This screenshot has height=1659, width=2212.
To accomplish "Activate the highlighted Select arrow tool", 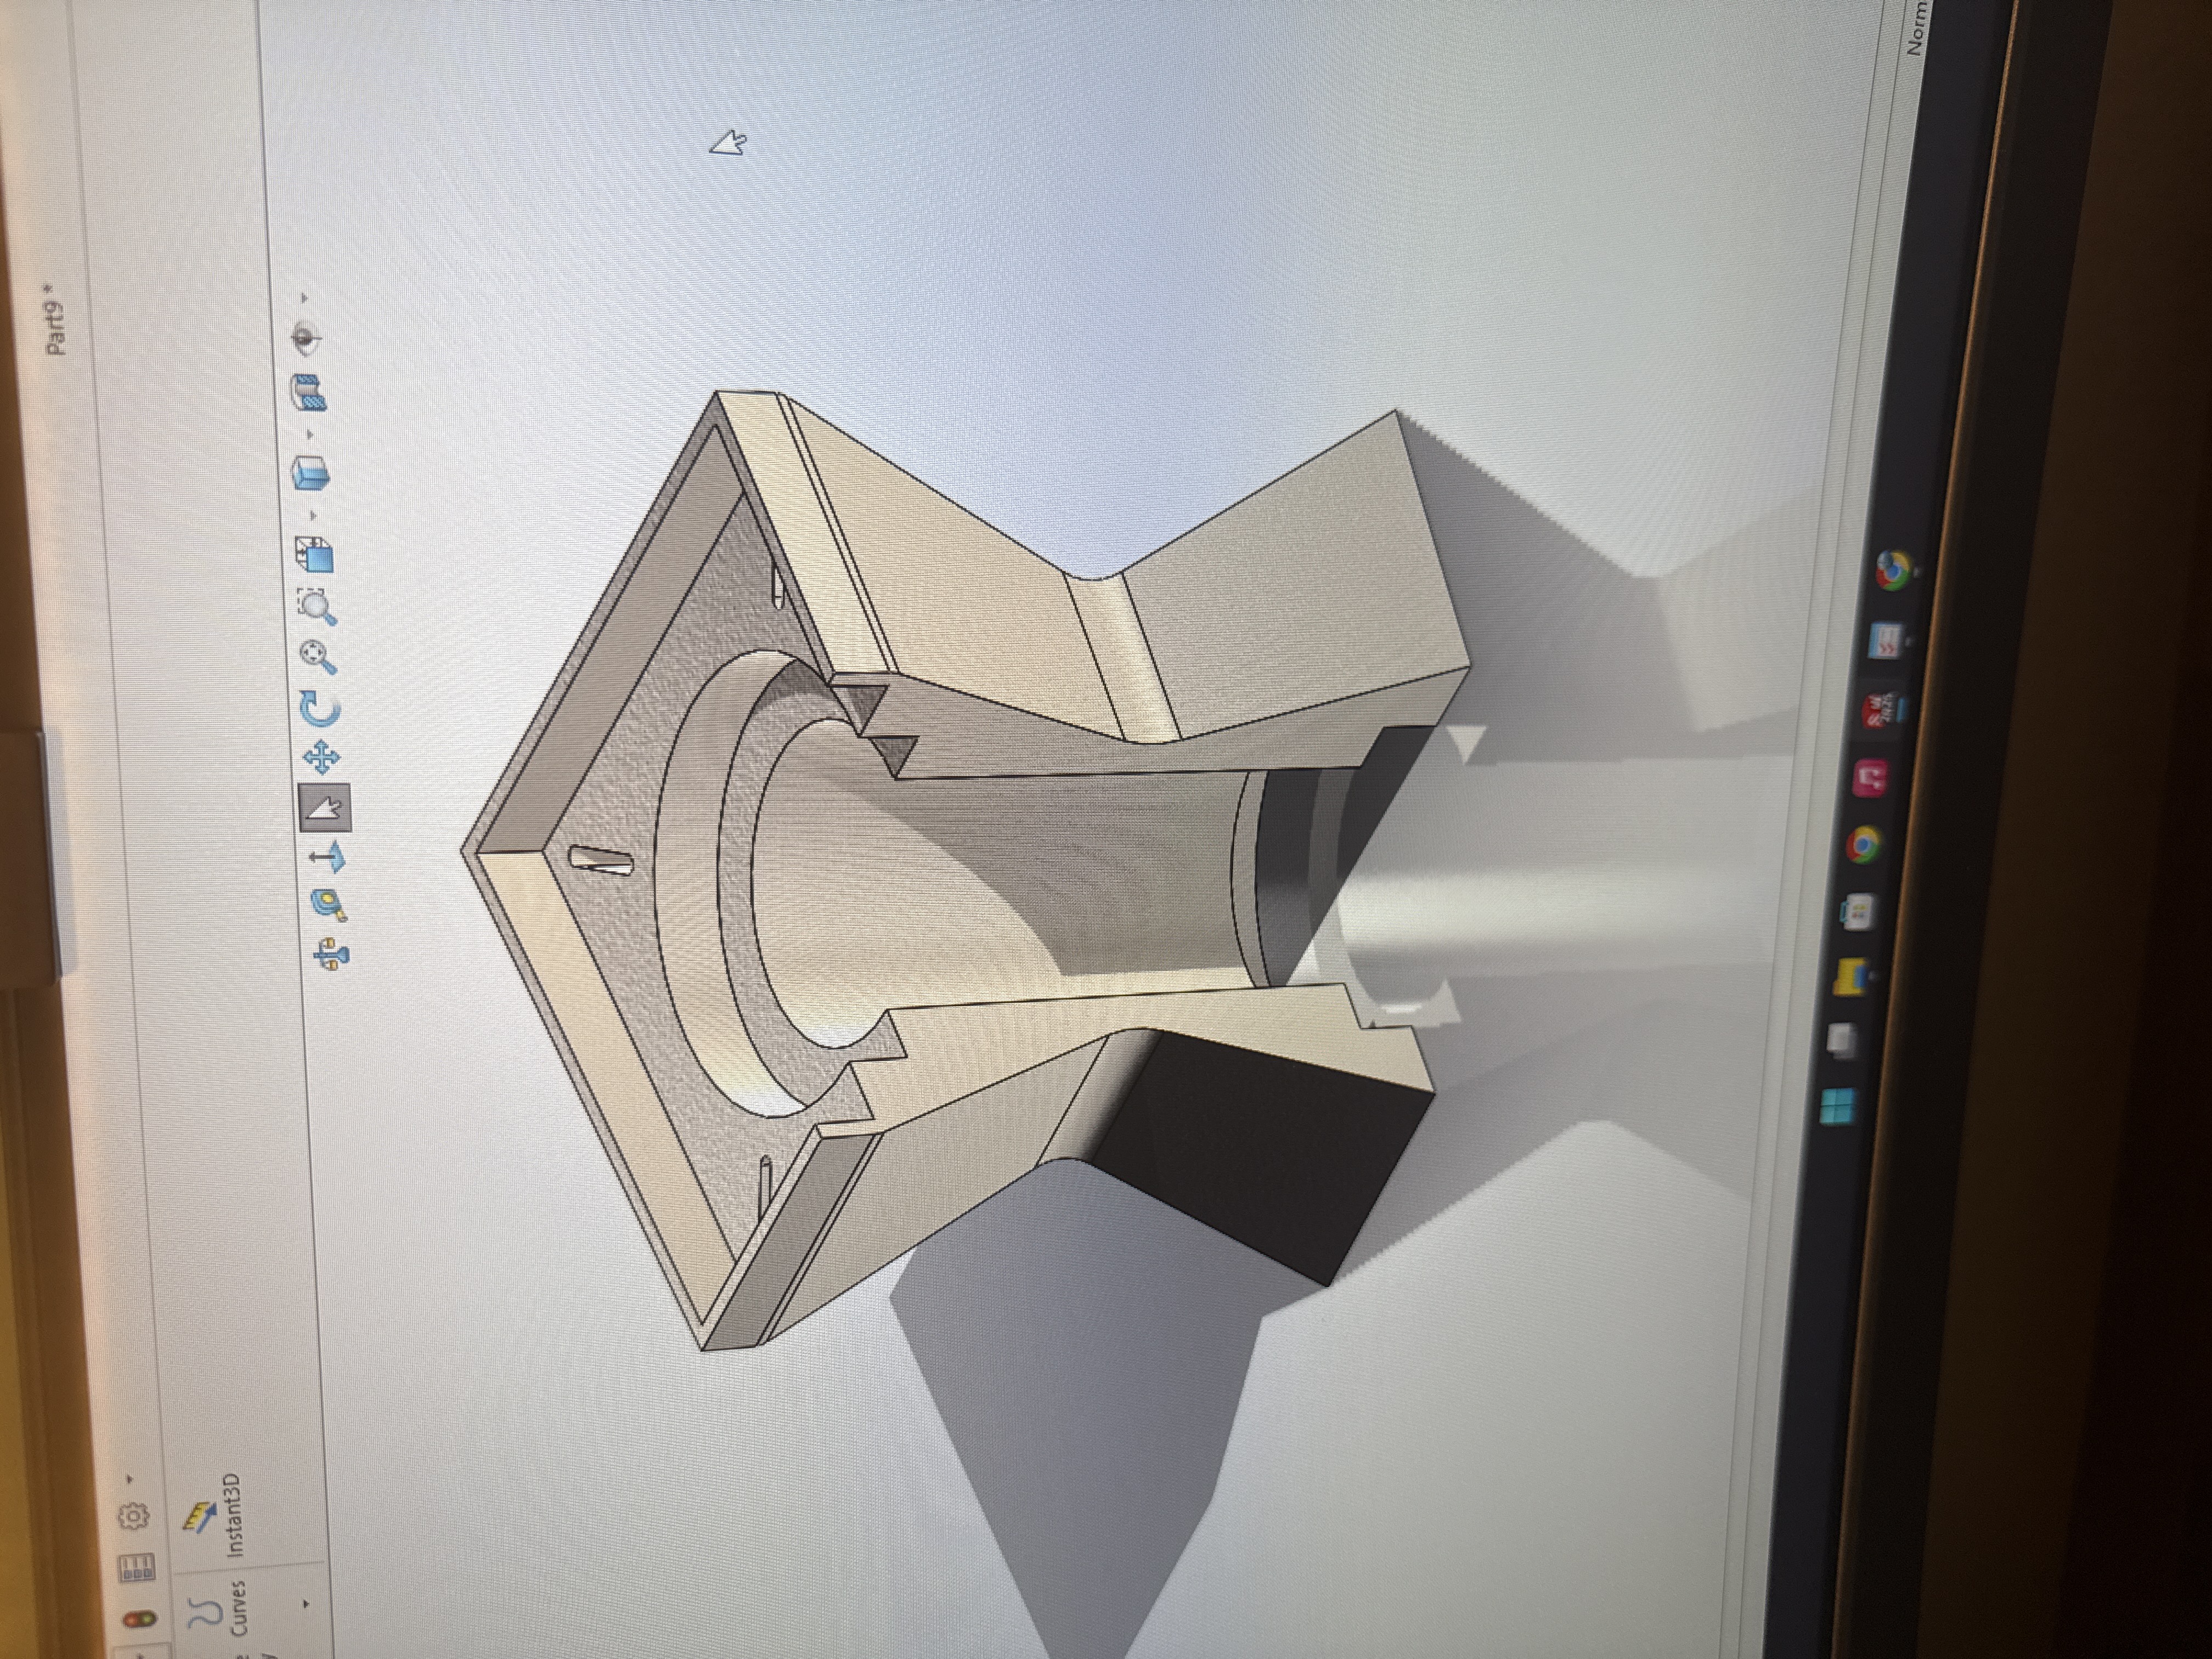I will 324,808.
